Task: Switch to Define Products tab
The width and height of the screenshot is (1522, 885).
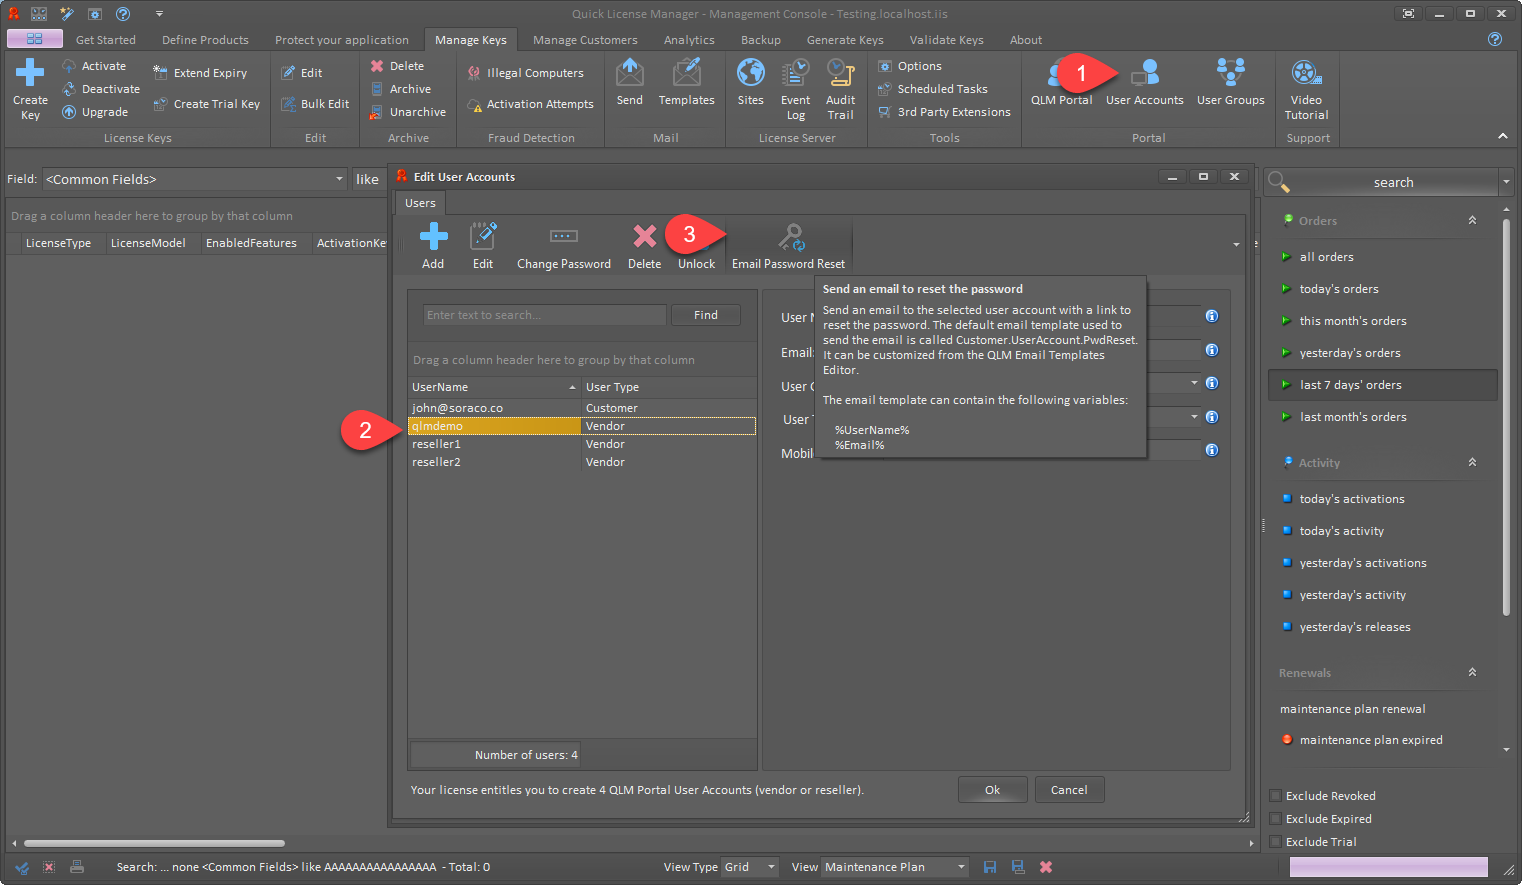Action: coord(205,40)
